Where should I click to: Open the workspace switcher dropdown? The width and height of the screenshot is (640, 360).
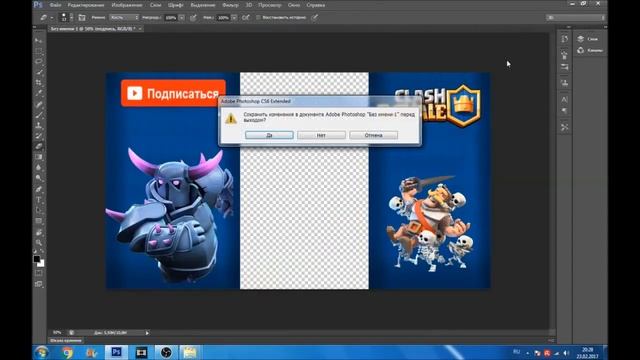[576, 18]
